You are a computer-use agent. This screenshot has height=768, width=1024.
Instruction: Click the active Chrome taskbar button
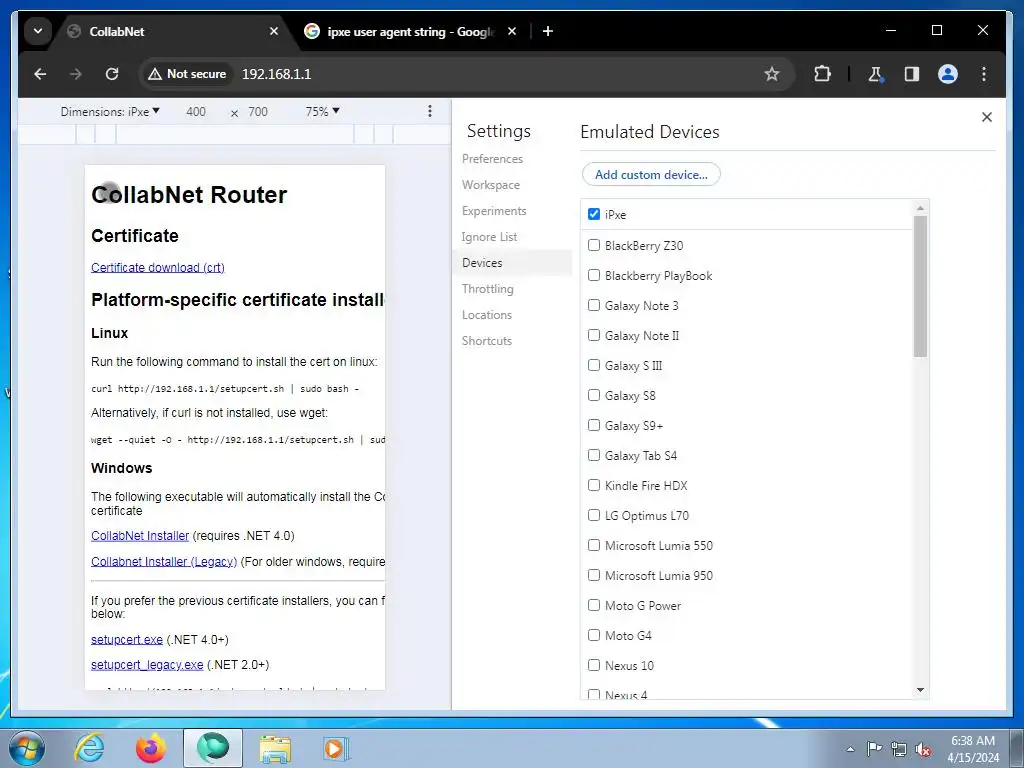tap(213, 748)
